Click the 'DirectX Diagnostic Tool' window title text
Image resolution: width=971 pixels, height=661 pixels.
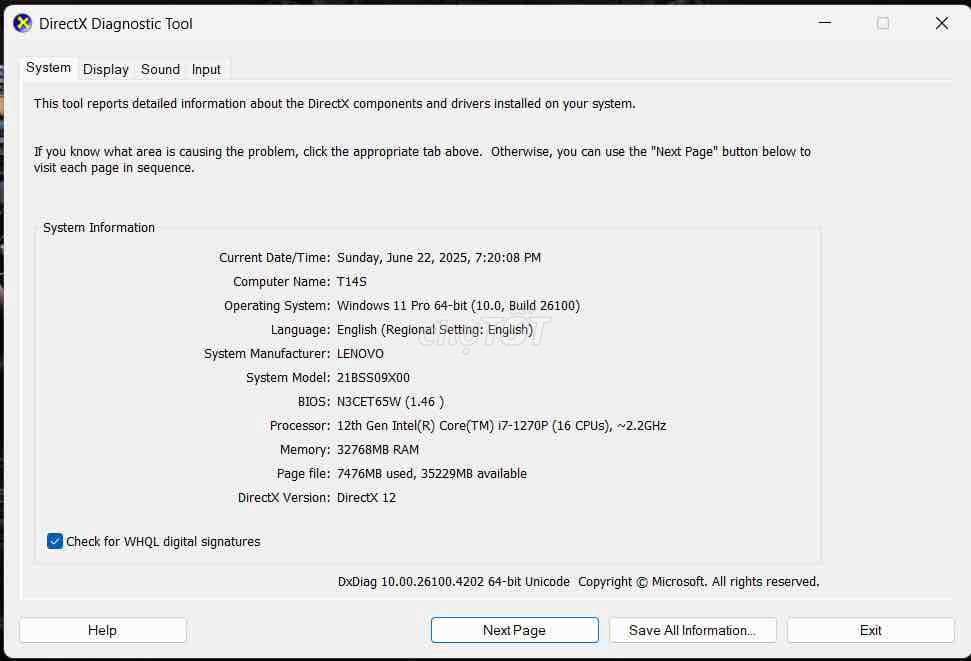[x=116, y=24]
